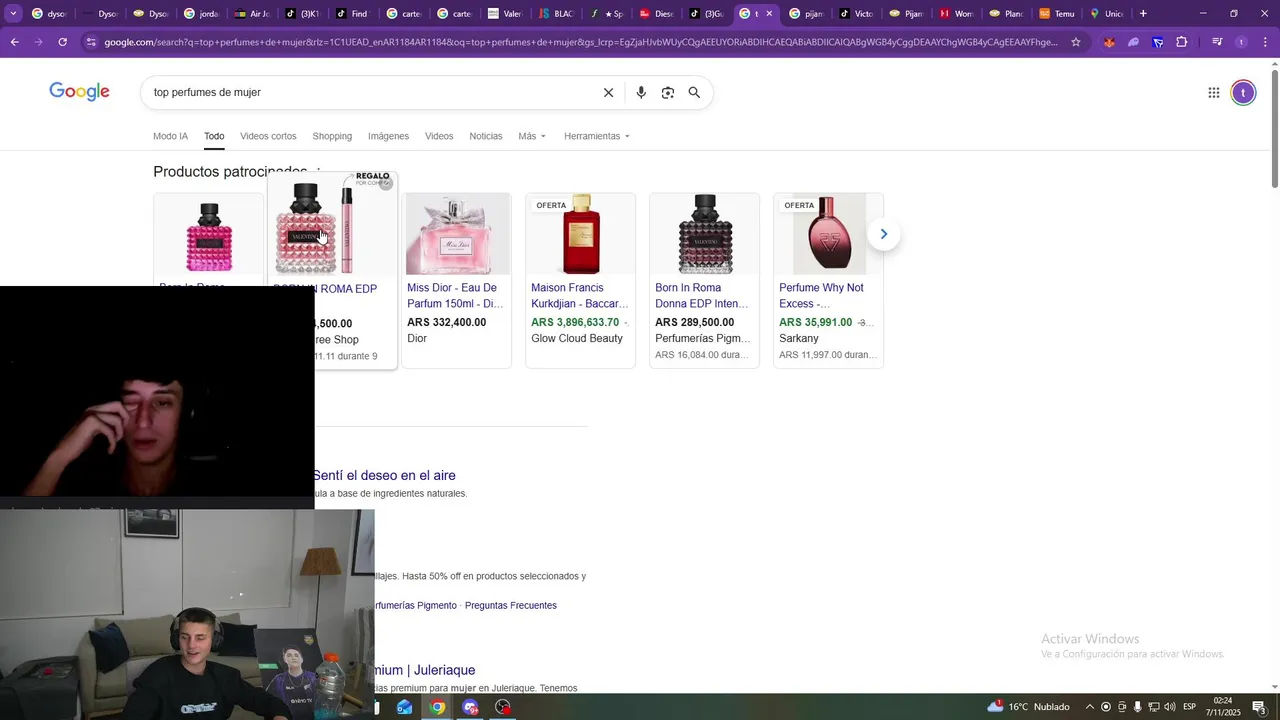Show next sponsored products with arrow

click(883, 234)
